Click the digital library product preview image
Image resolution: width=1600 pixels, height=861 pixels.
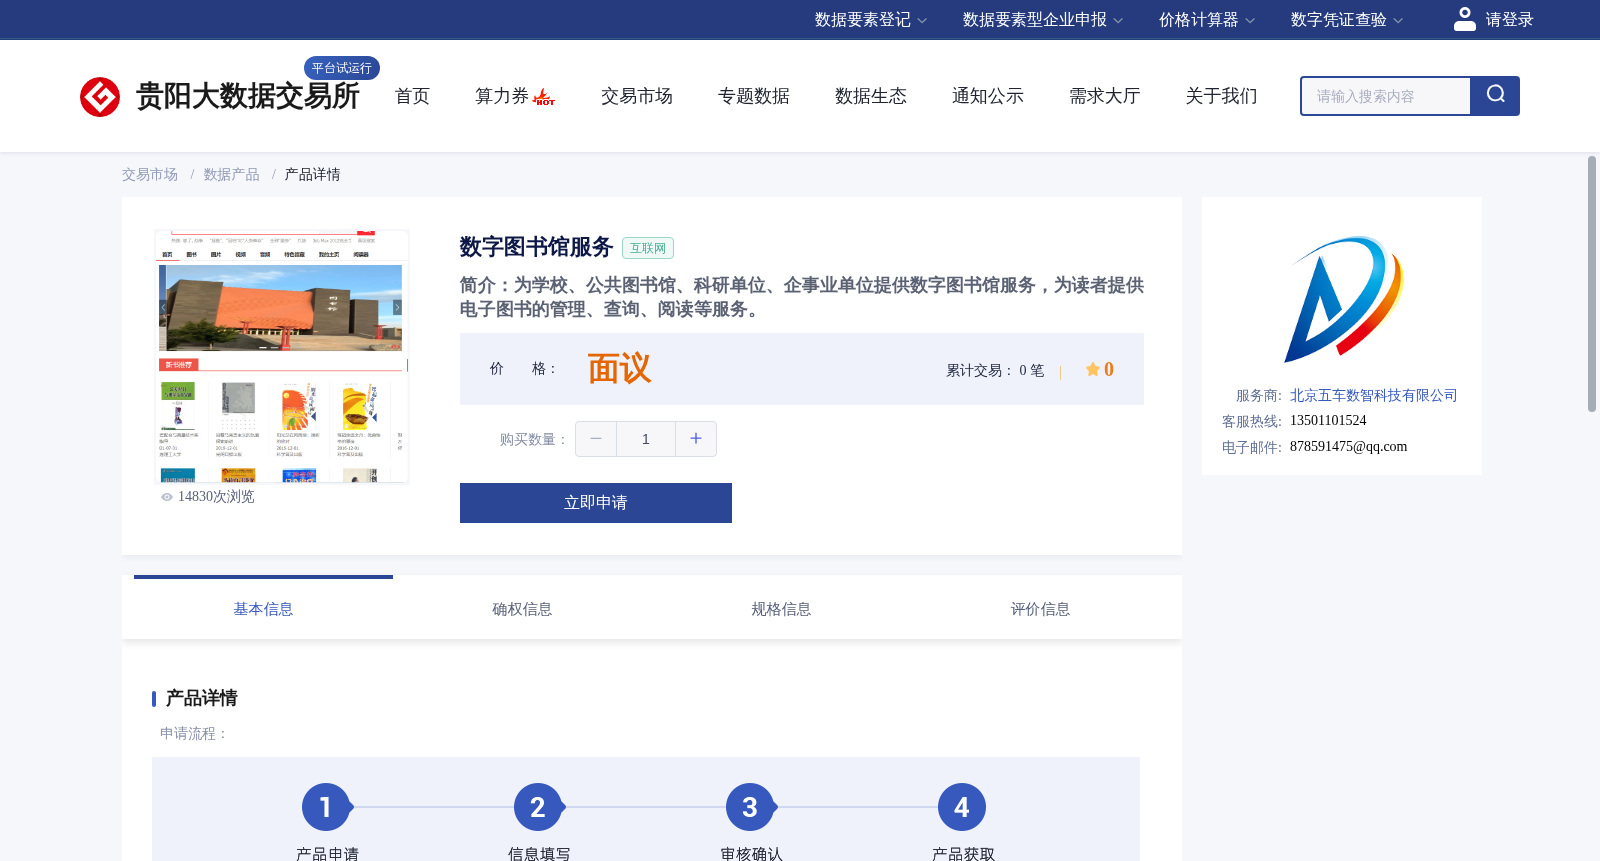point(282,356)
